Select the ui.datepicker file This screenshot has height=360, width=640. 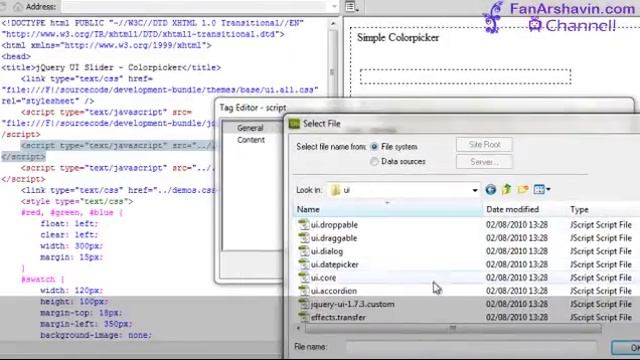tap(334, 264)
